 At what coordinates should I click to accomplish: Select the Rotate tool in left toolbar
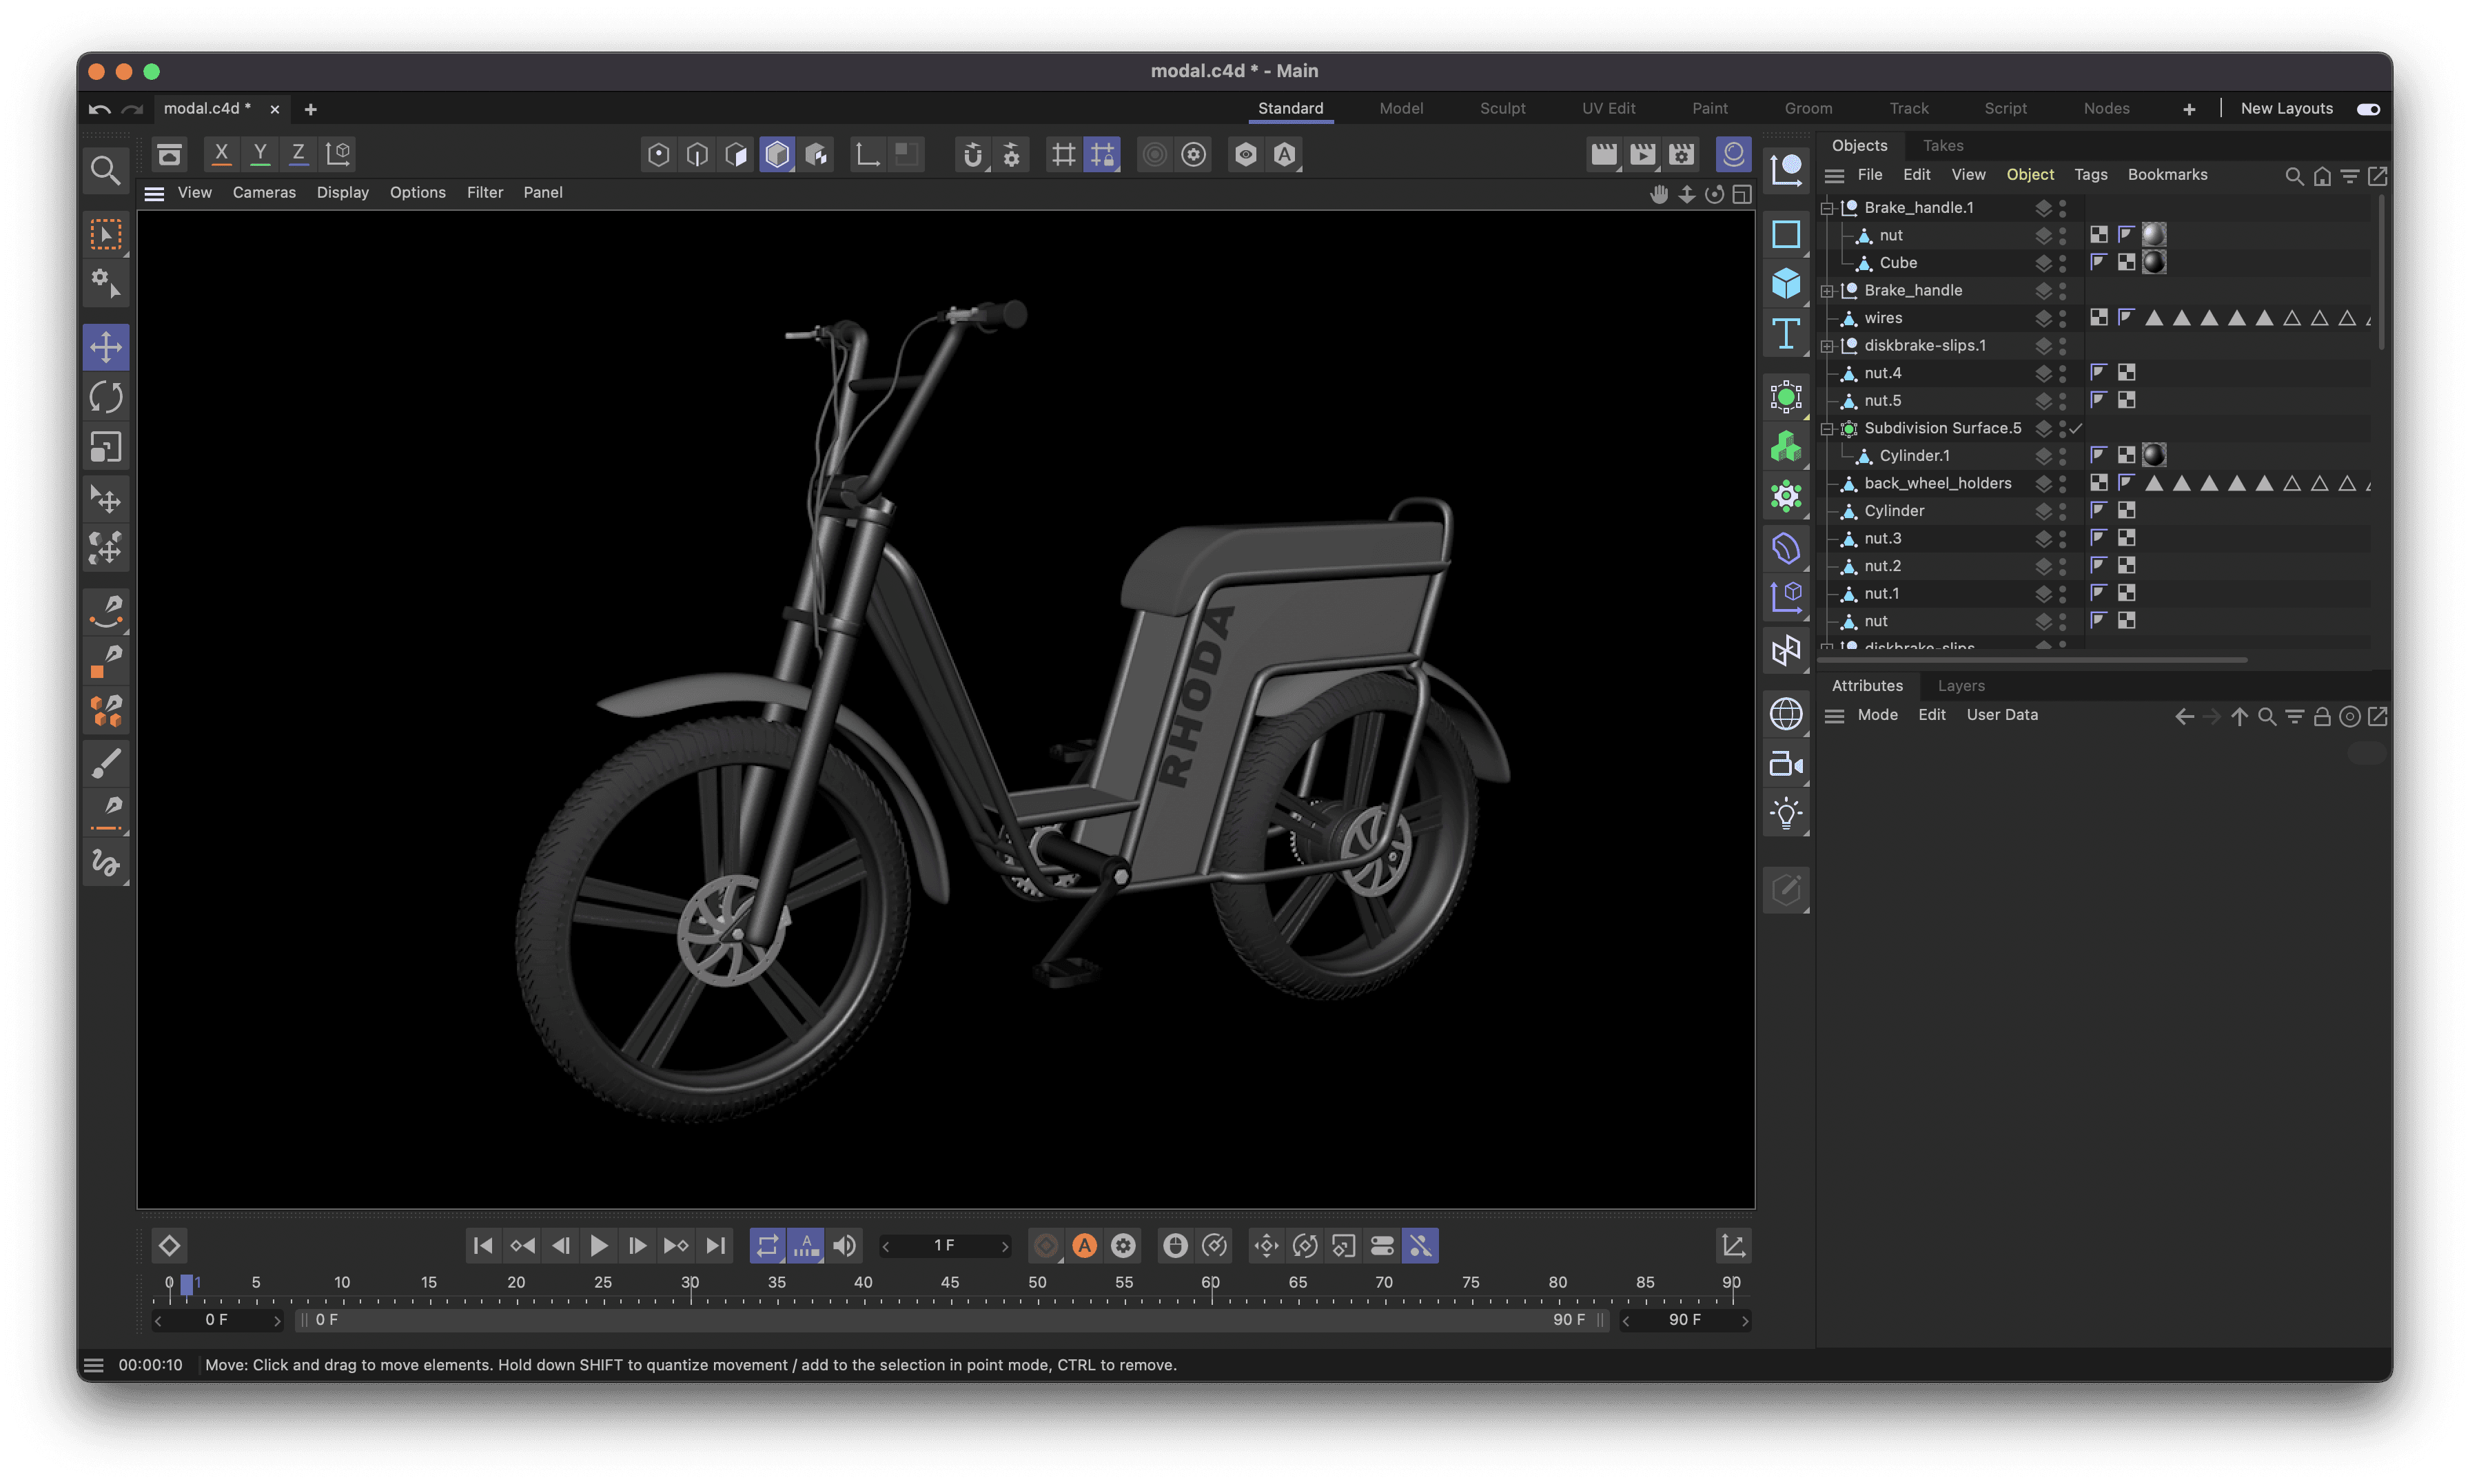pyautogui.click(x=105, y=397)
